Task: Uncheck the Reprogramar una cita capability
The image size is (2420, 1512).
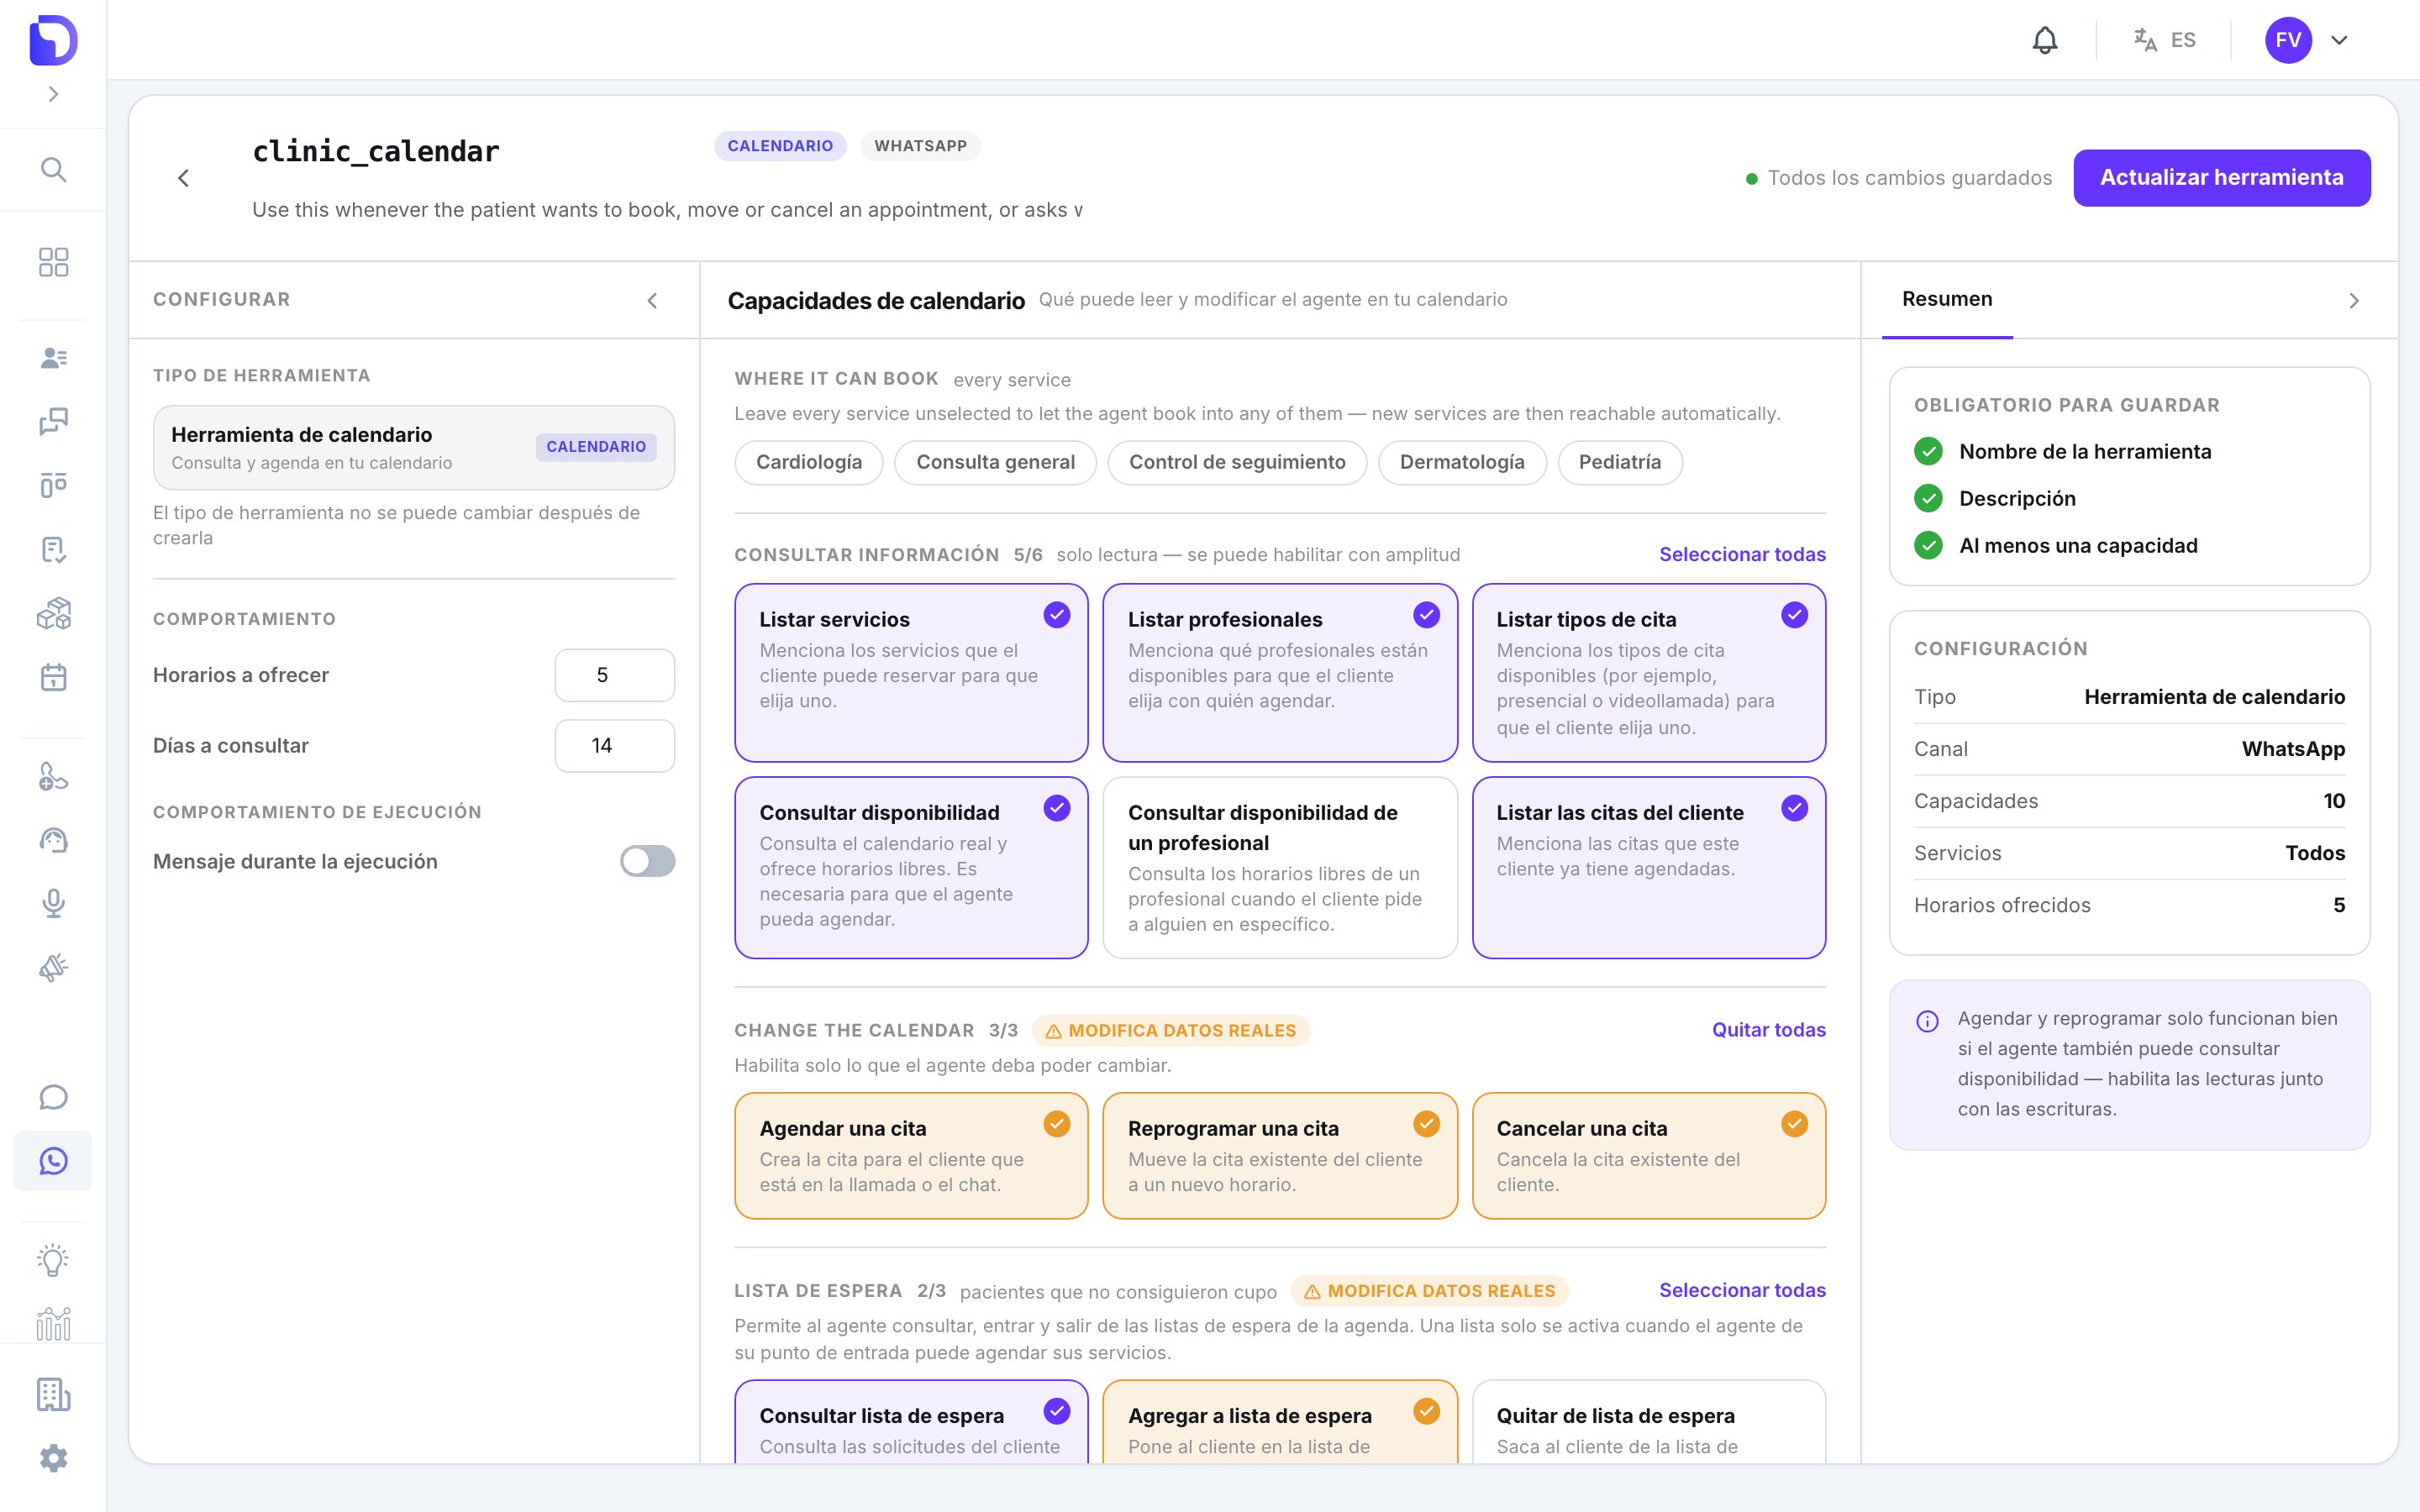Action: [x=1280, y=1155]
